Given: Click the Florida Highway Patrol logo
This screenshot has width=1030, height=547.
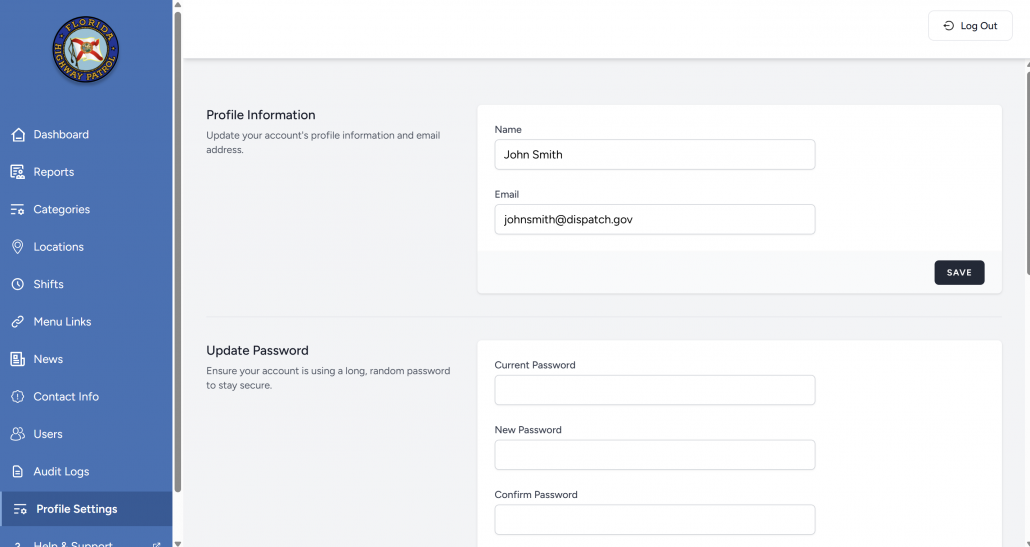Looking at the screenshot, I should point(86,51).
